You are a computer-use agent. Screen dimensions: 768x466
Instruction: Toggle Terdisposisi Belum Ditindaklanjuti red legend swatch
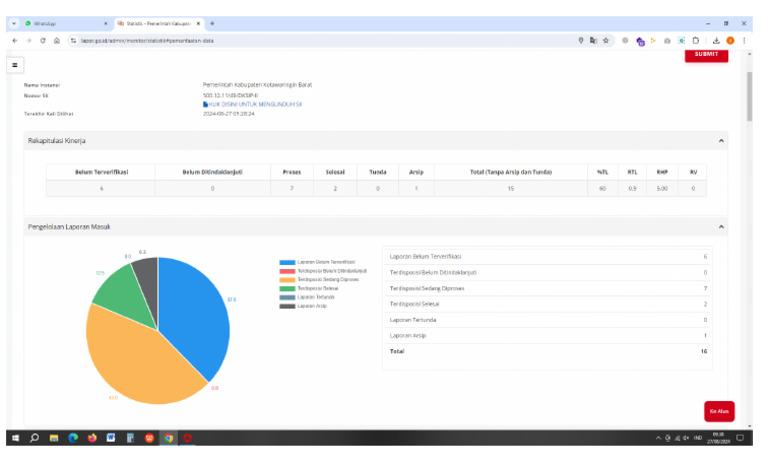click(287, 271)
